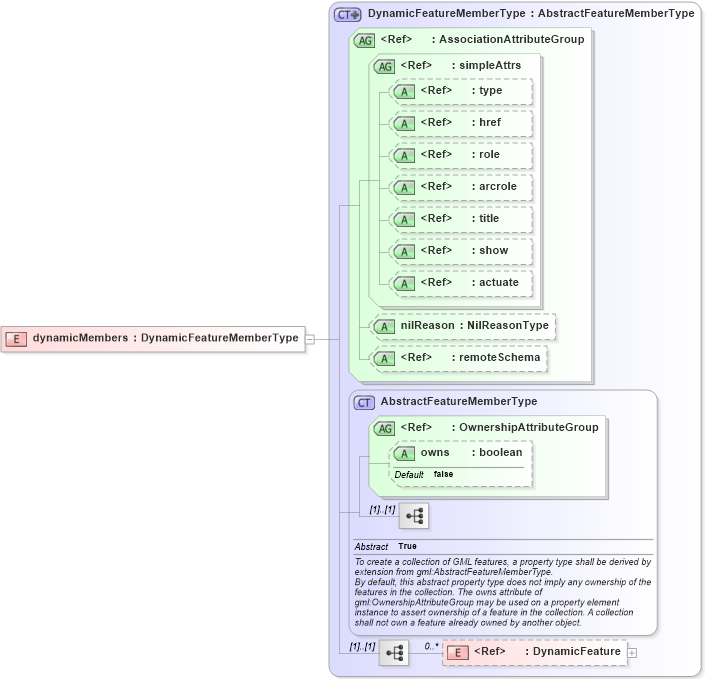Click the AG icon of simpleAttrs
Image resolution: width=706 pixels, height=679 pixels.
click(385, 67)
